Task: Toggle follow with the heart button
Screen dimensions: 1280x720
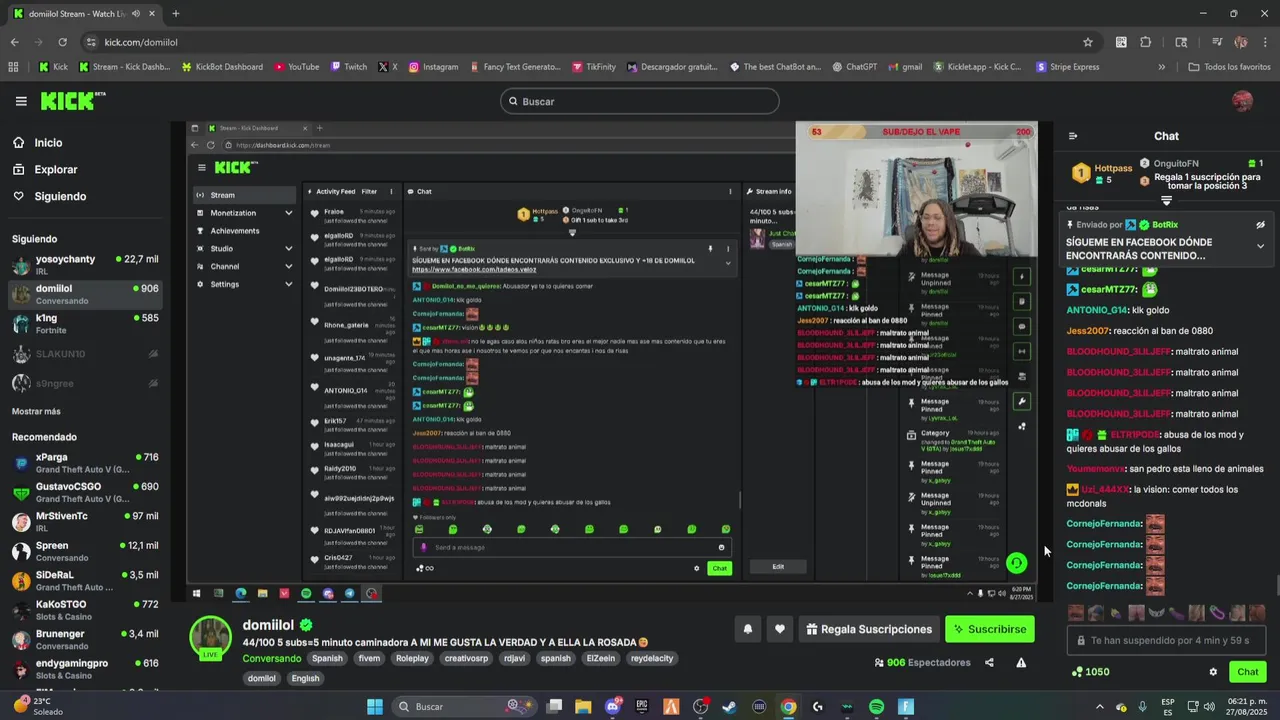Action: point(780,629)
